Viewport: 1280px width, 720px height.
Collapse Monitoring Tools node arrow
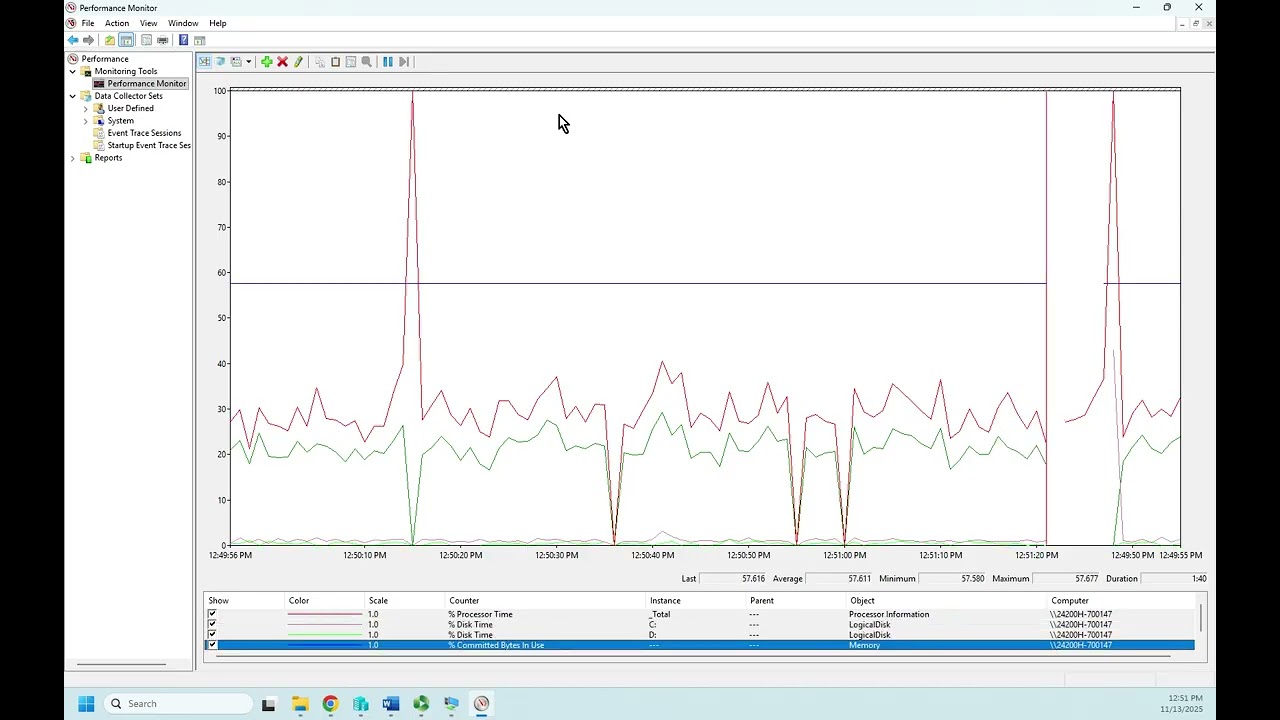tap(72, 71)
